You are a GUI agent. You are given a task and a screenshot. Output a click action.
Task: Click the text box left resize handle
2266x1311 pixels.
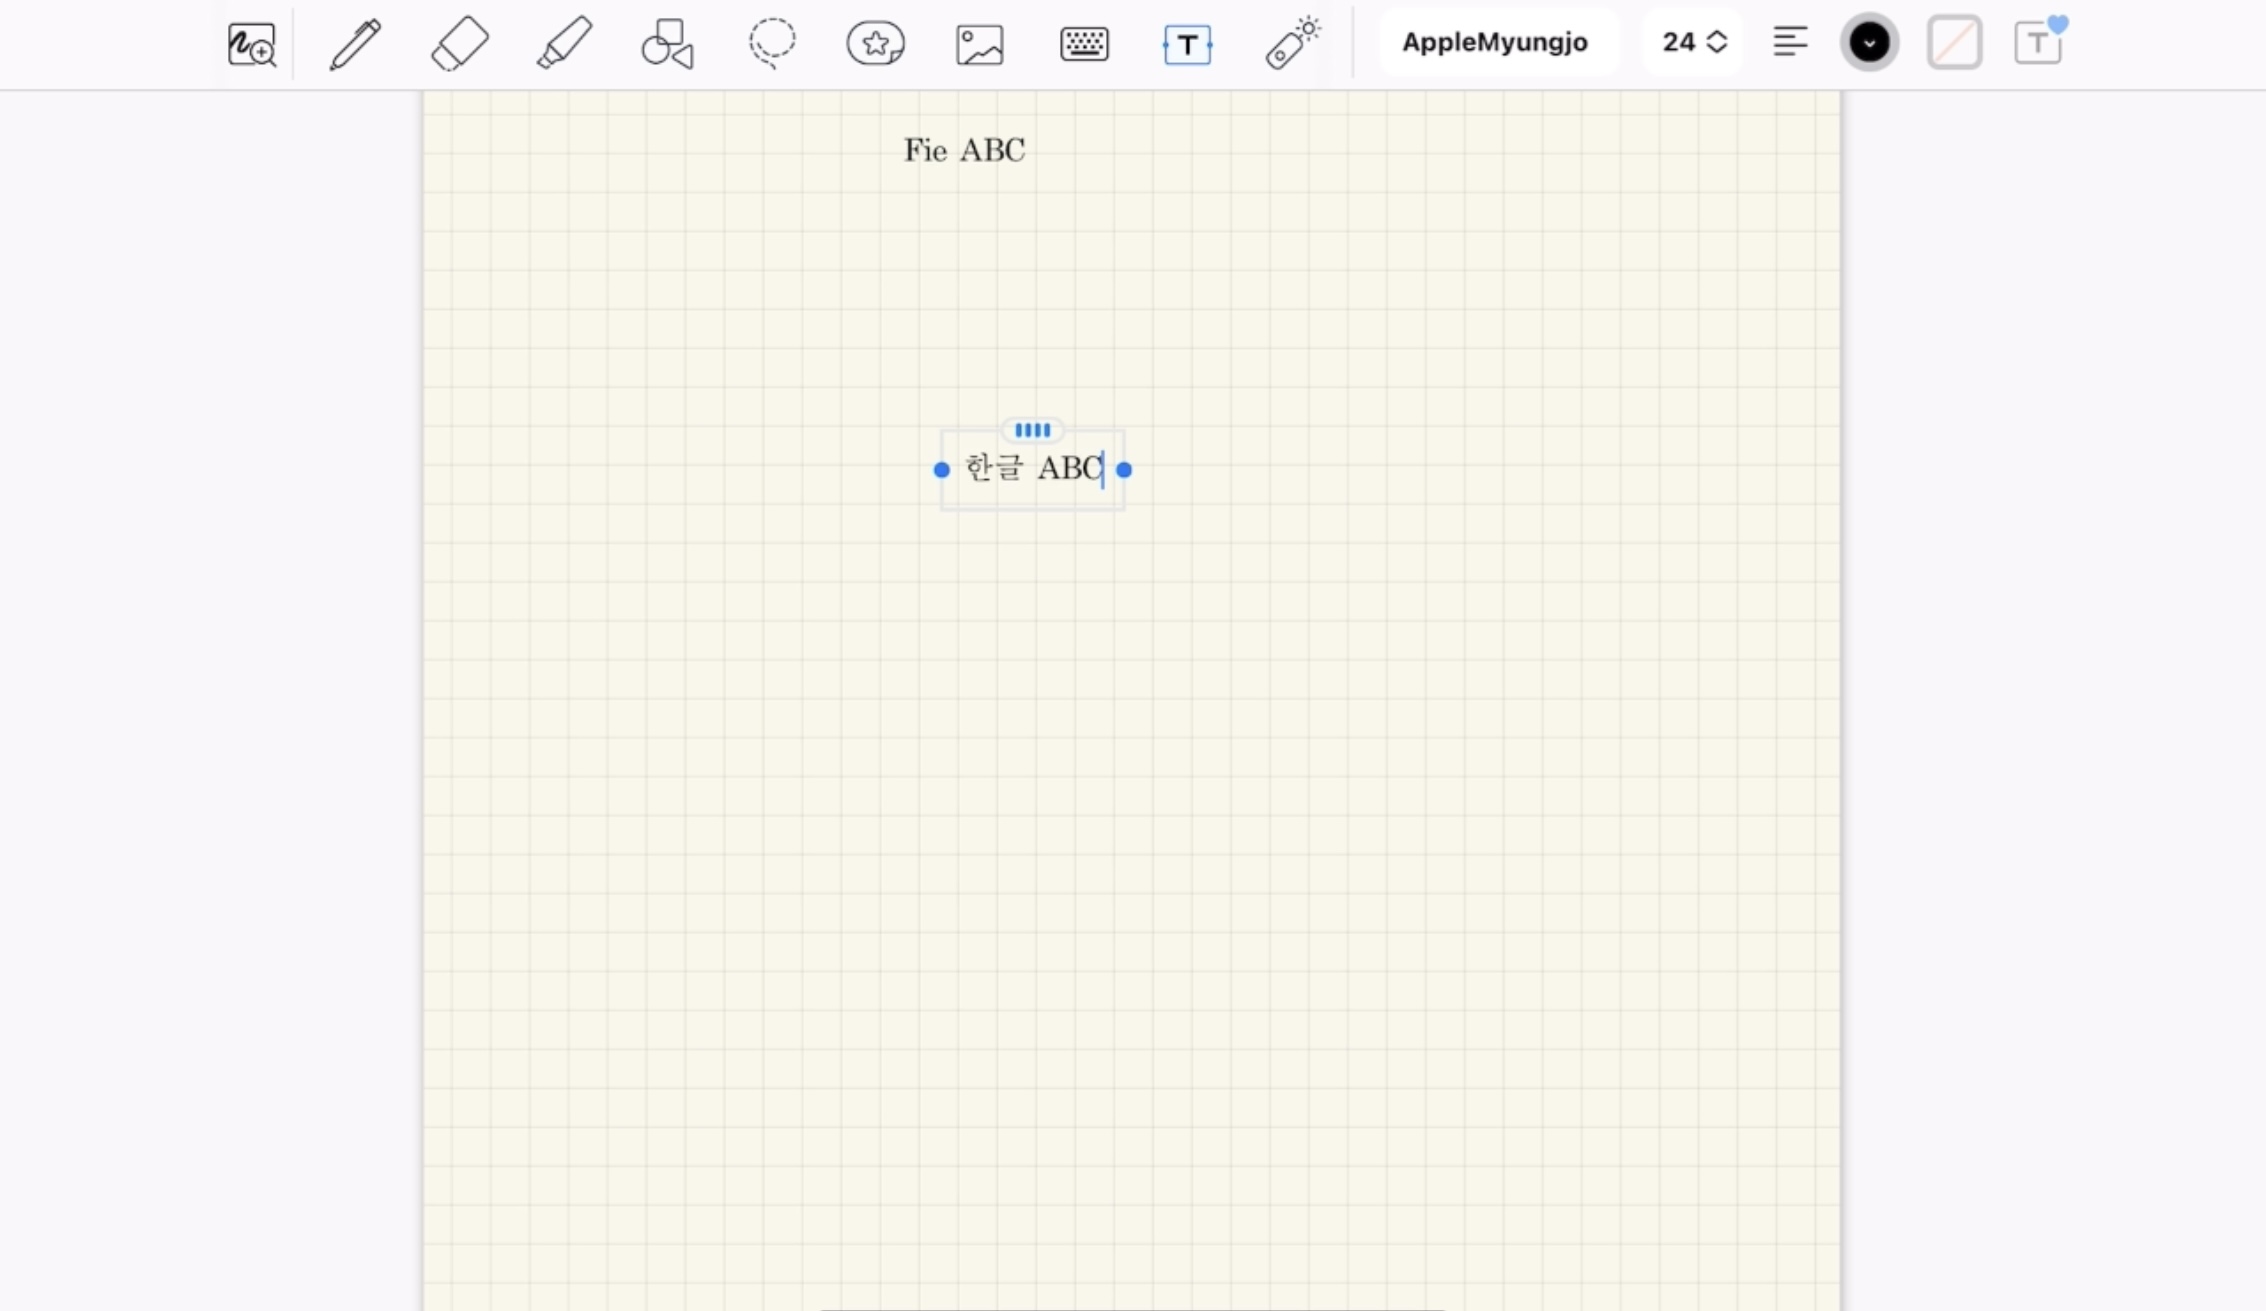tap(941, 469)
